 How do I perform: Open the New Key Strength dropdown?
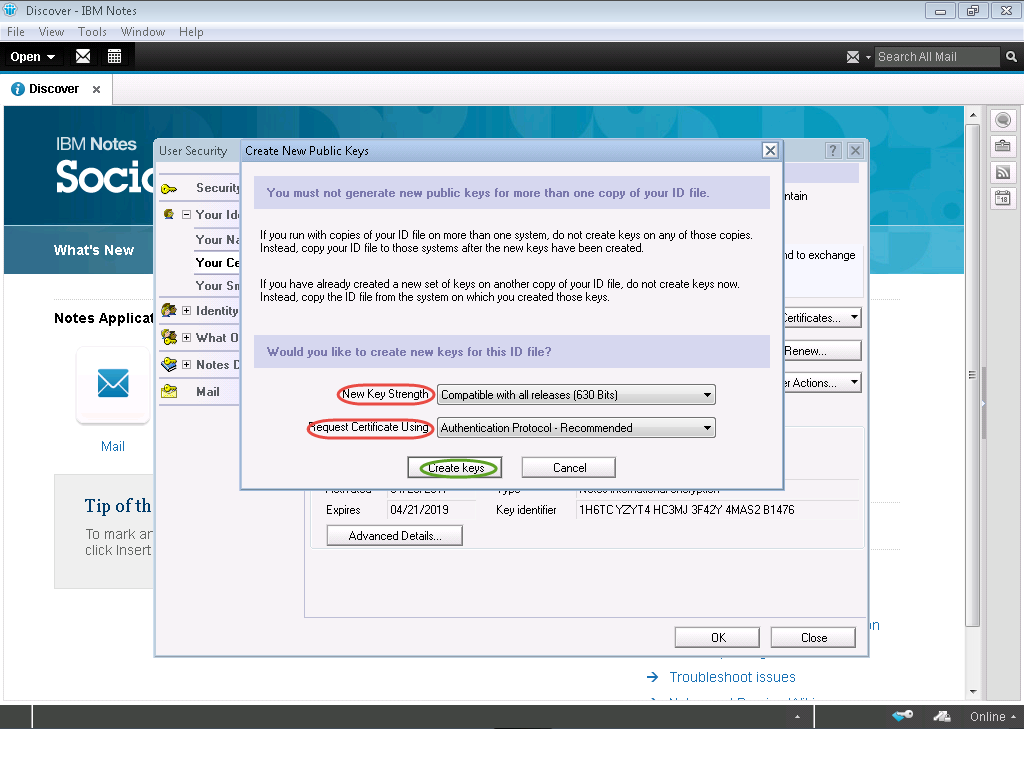[x=576, y=395]
